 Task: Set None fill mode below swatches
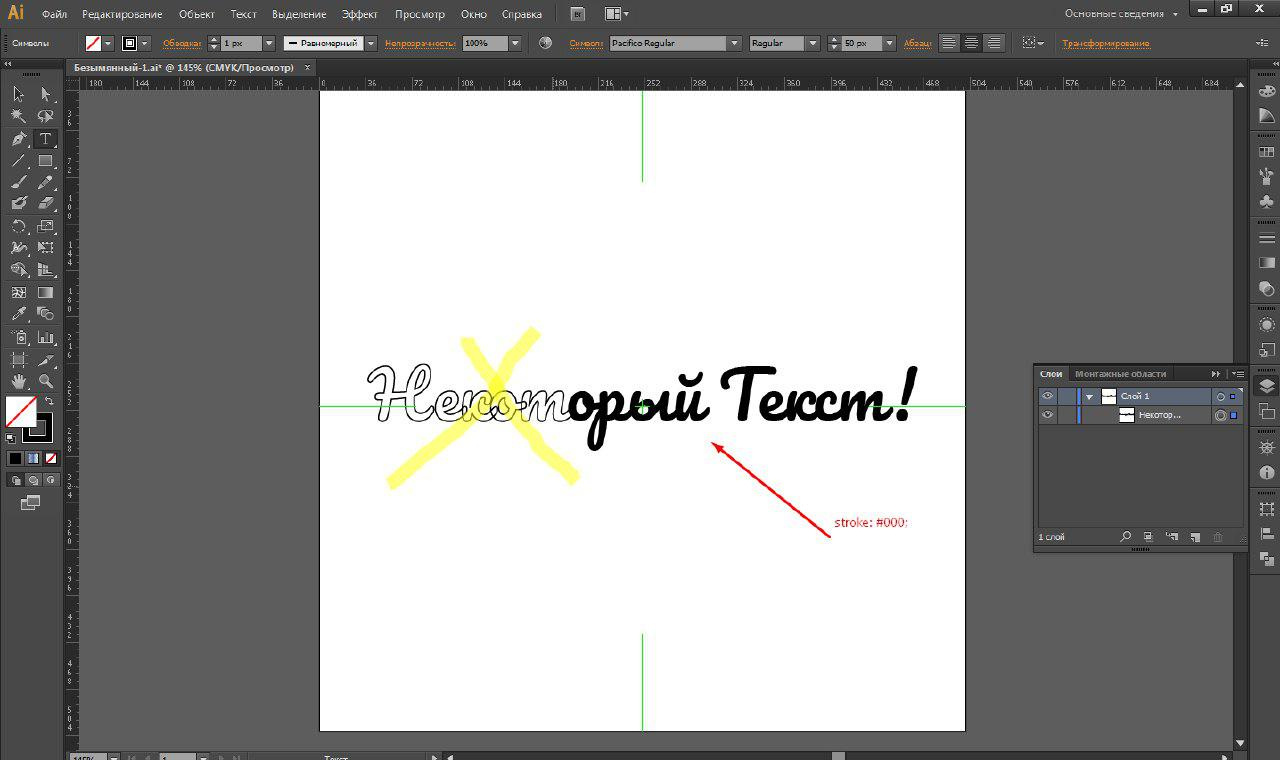(51, 459)
